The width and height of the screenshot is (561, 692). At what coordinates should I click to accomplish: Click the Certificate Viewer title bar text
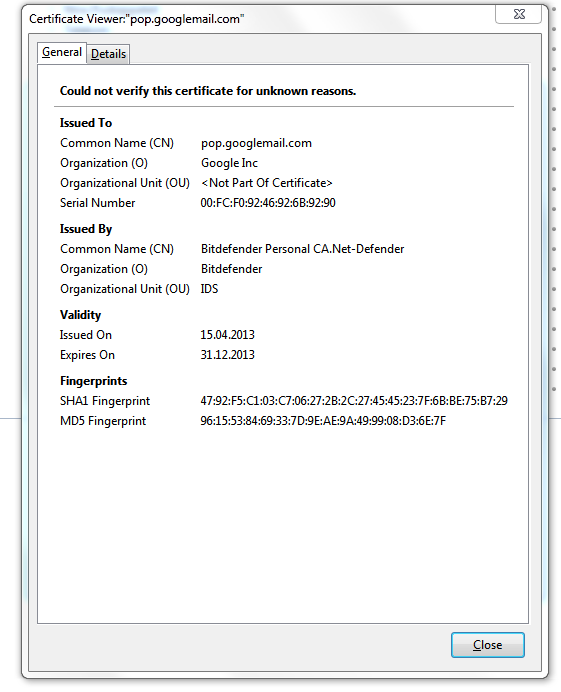pos(136,19)
